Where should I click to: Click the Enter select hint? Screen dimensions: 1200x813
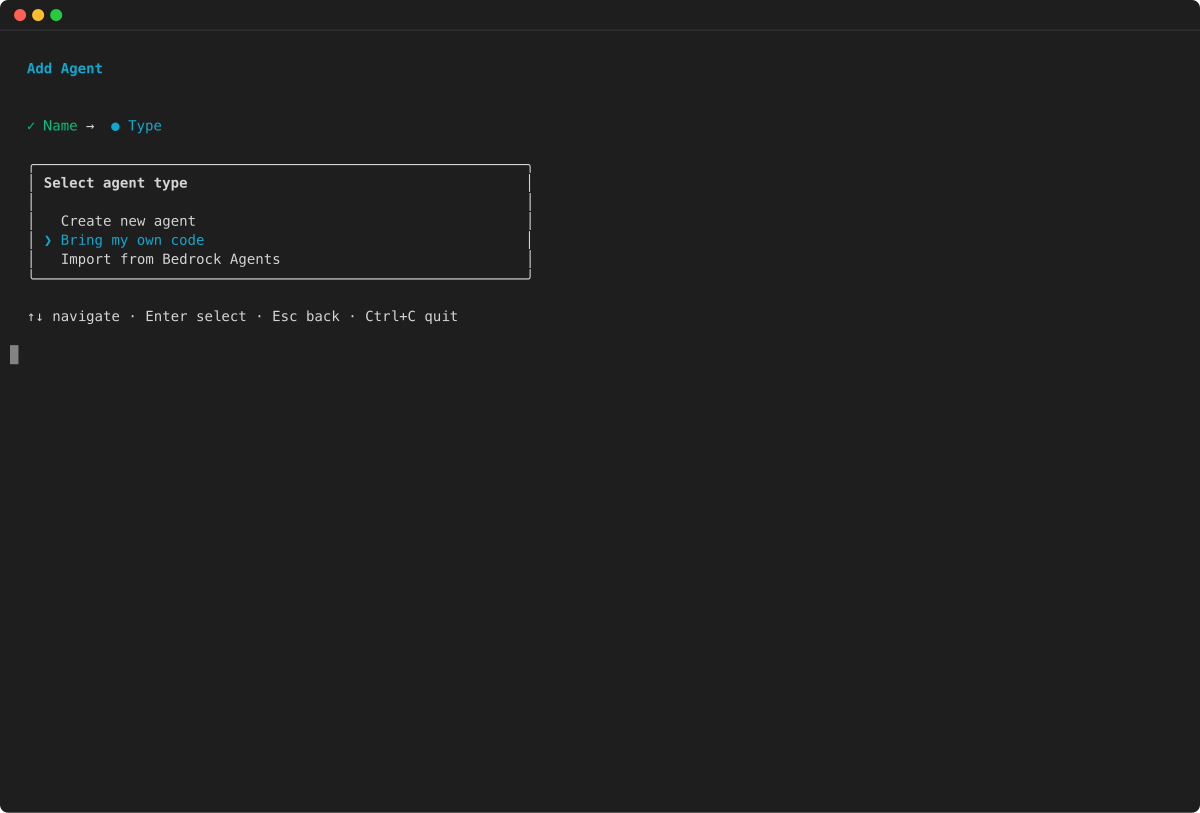click(x=196, y=316)
